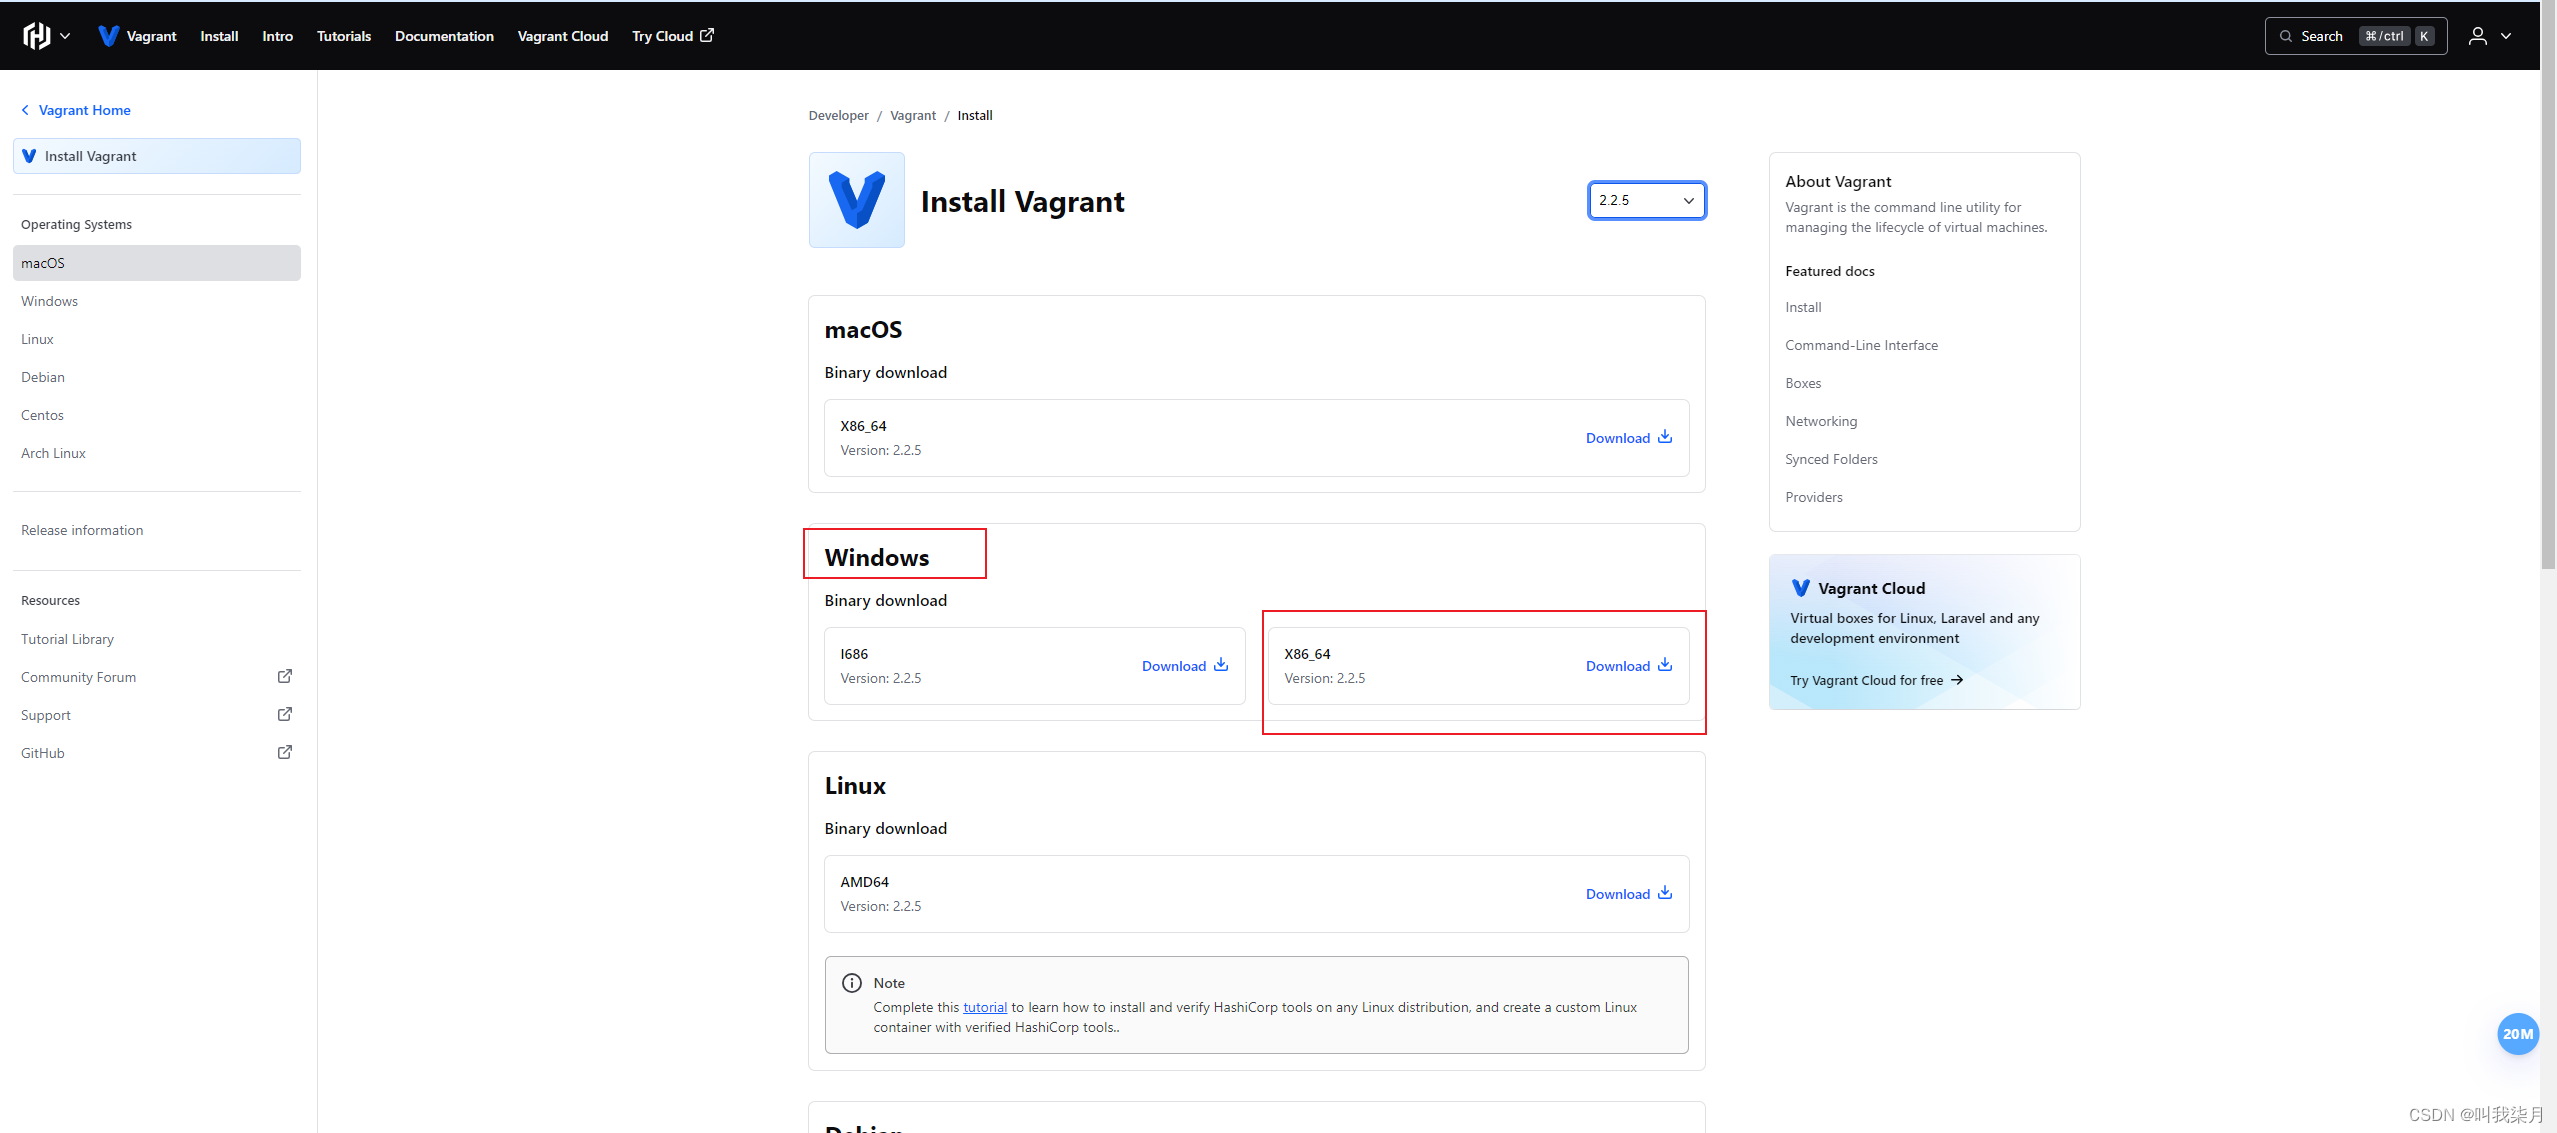Click the large Vagrant logo thumbnail
This screenshot has height=1133, width=2557.
857,200
